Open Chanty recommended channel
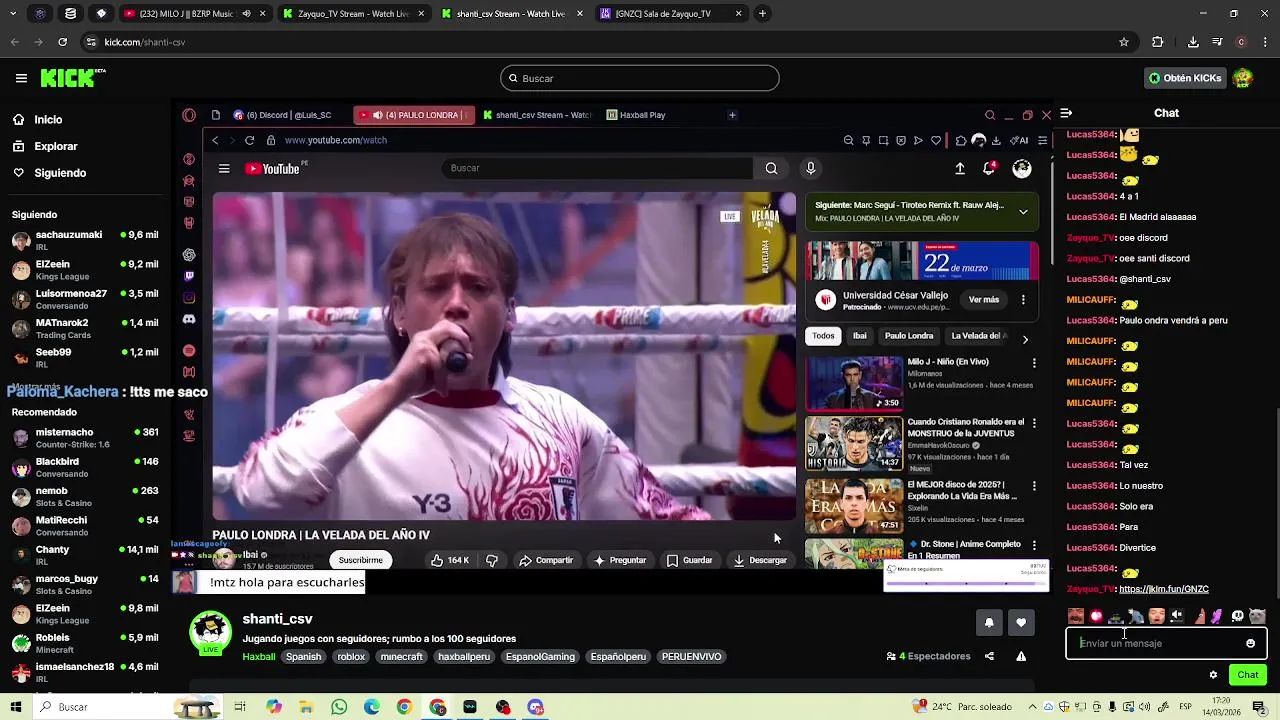The height and width of the screenshot is (720, 1280). 85,555
